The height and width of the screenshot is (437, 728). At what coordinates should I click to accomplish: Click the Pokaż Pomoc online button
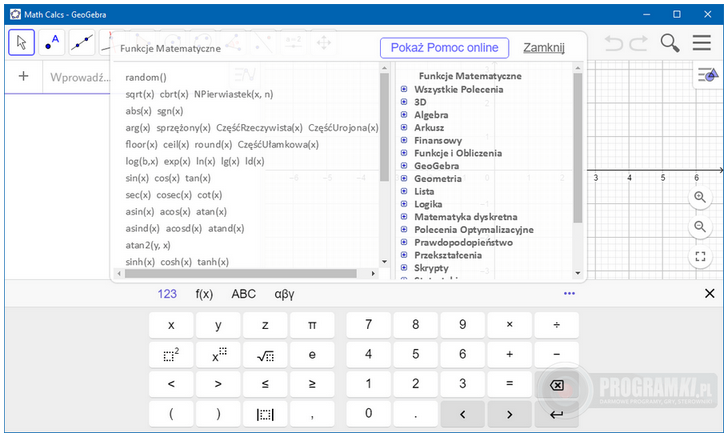click(x=444, y=48)
